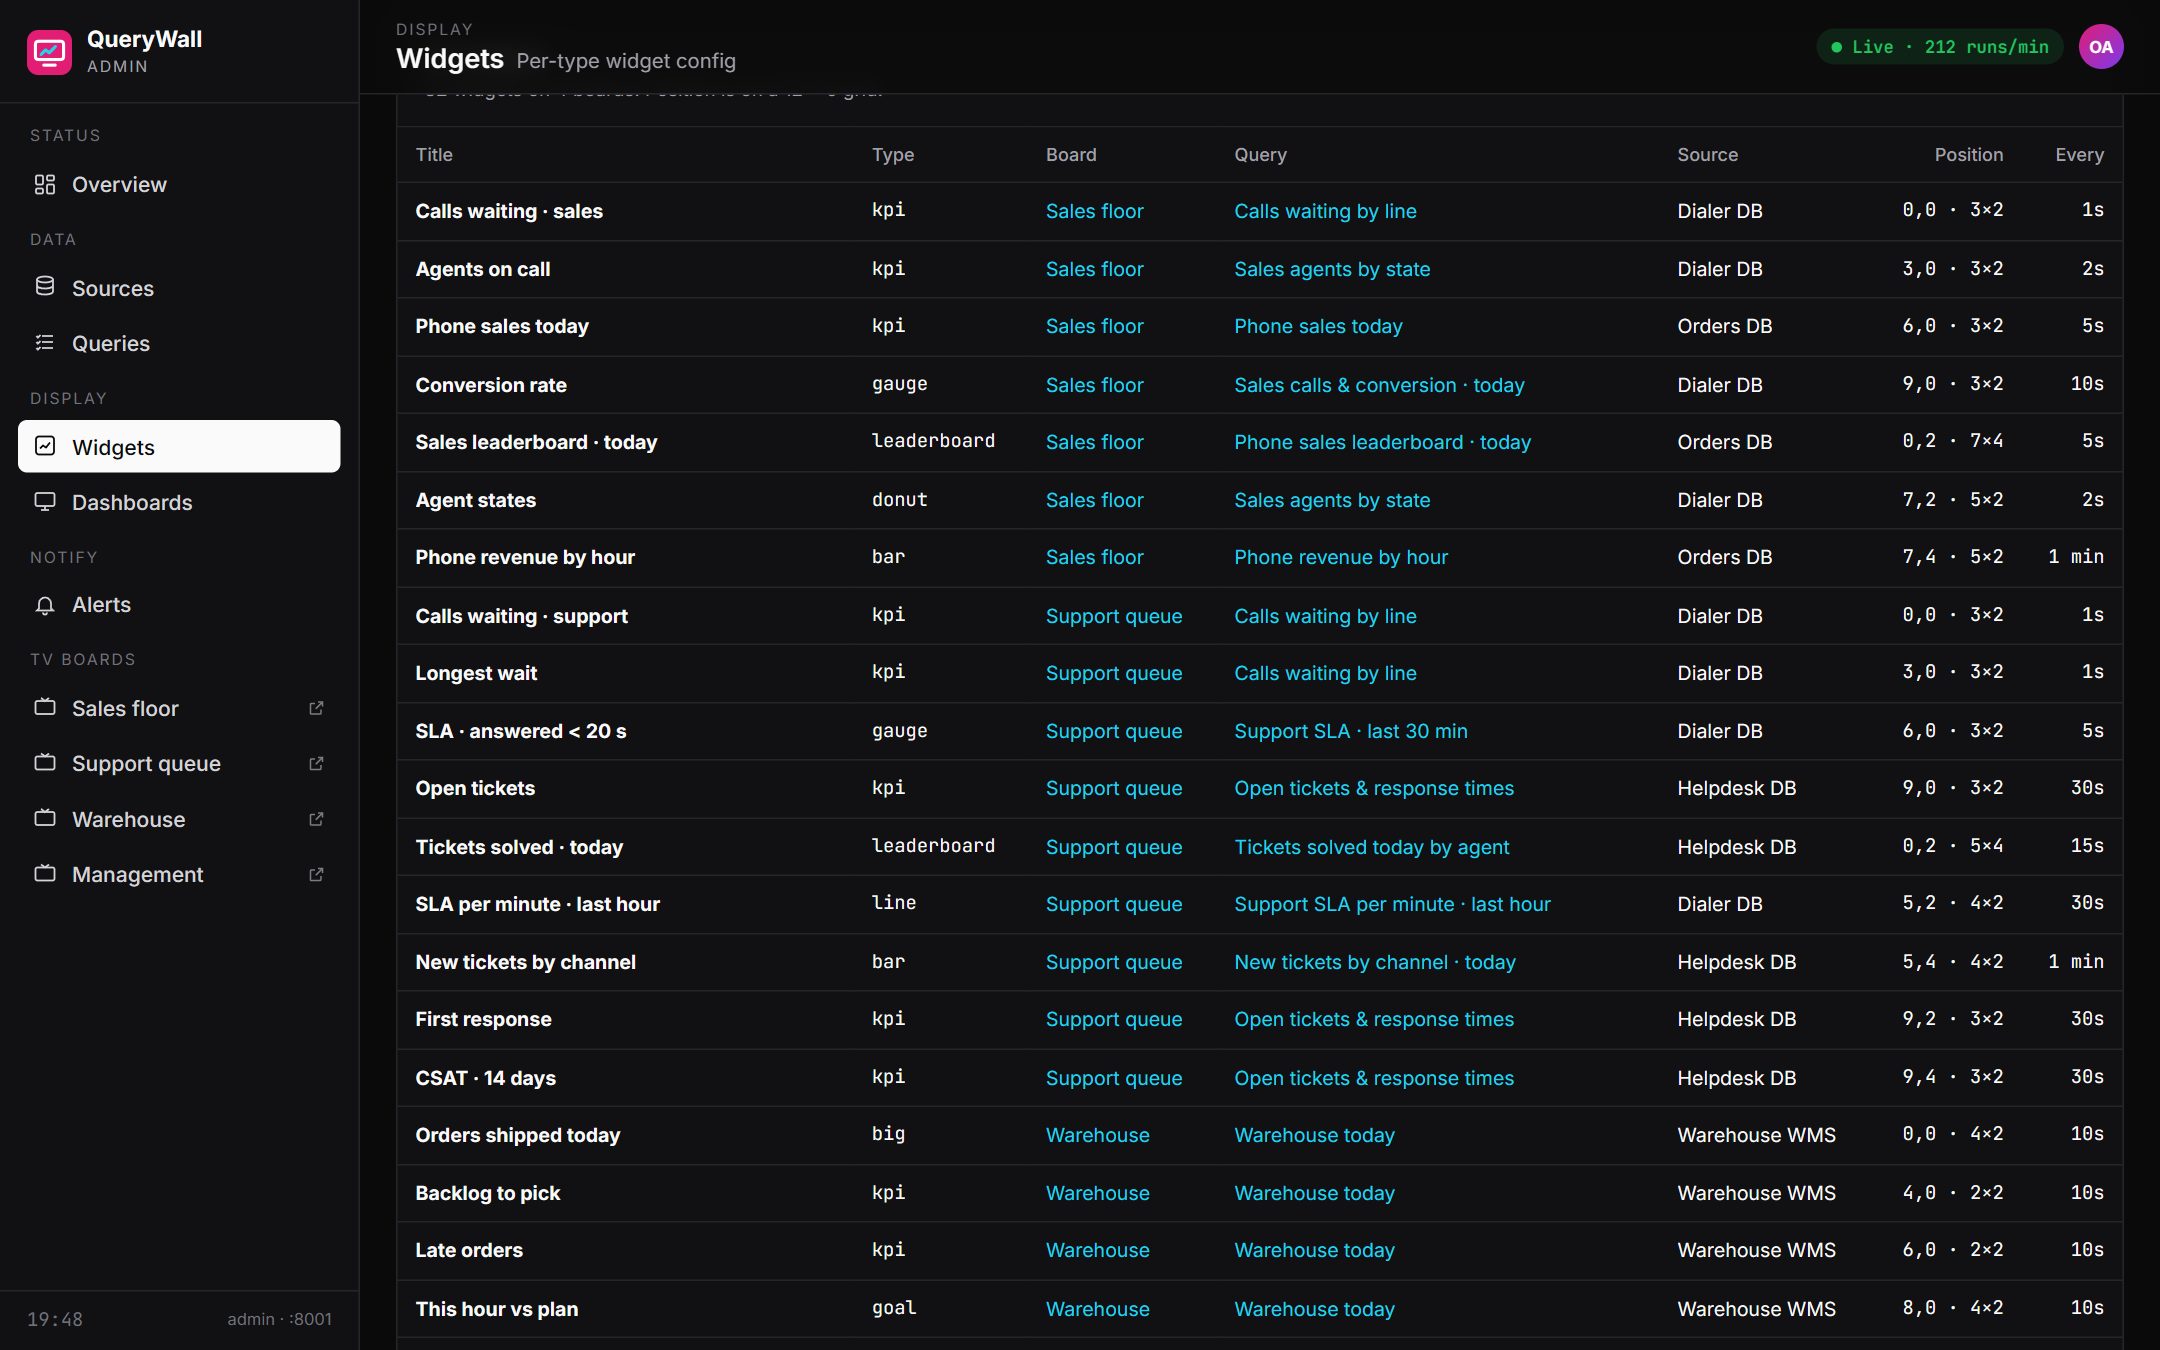This screenshot has height=1350, width=2160.
Task: Click the Widgets chart icon
Action: (x=45, y=446)
